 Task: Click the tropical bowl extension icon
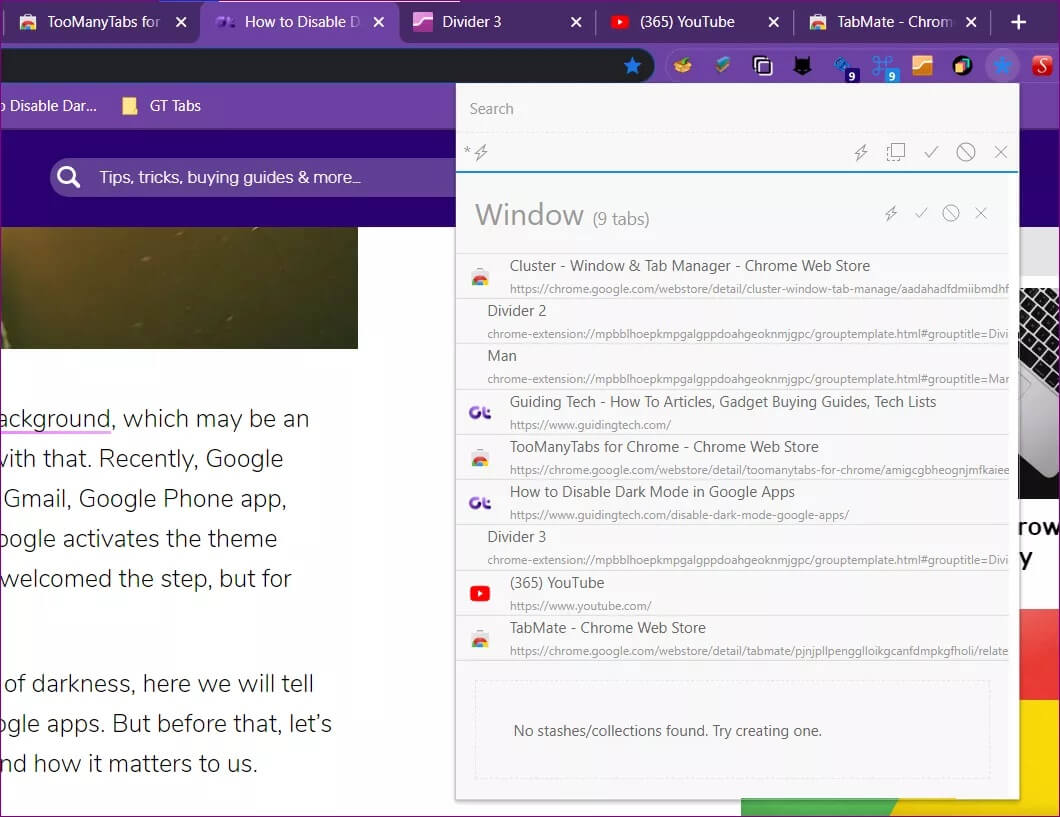tap(683, 65)
